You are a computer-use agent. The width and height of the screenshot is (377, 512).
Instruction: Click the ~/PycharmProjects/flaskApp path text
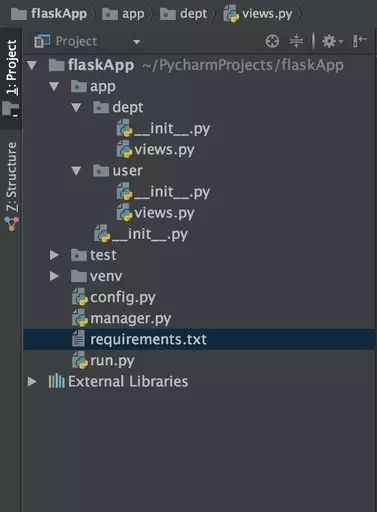[x=243, y=65]
